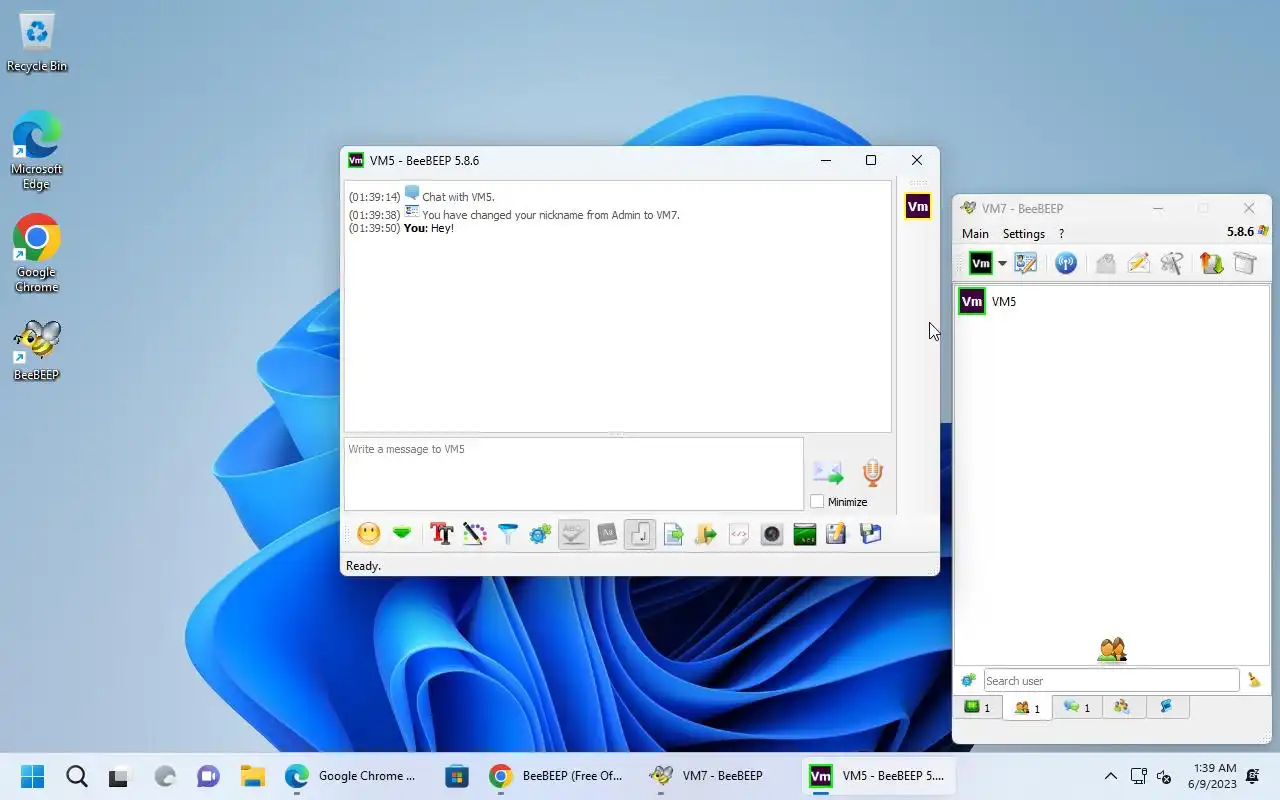The image size is (1280, 800).
Task: Click the gear icon left of Search user
Action: coord(968,681)
